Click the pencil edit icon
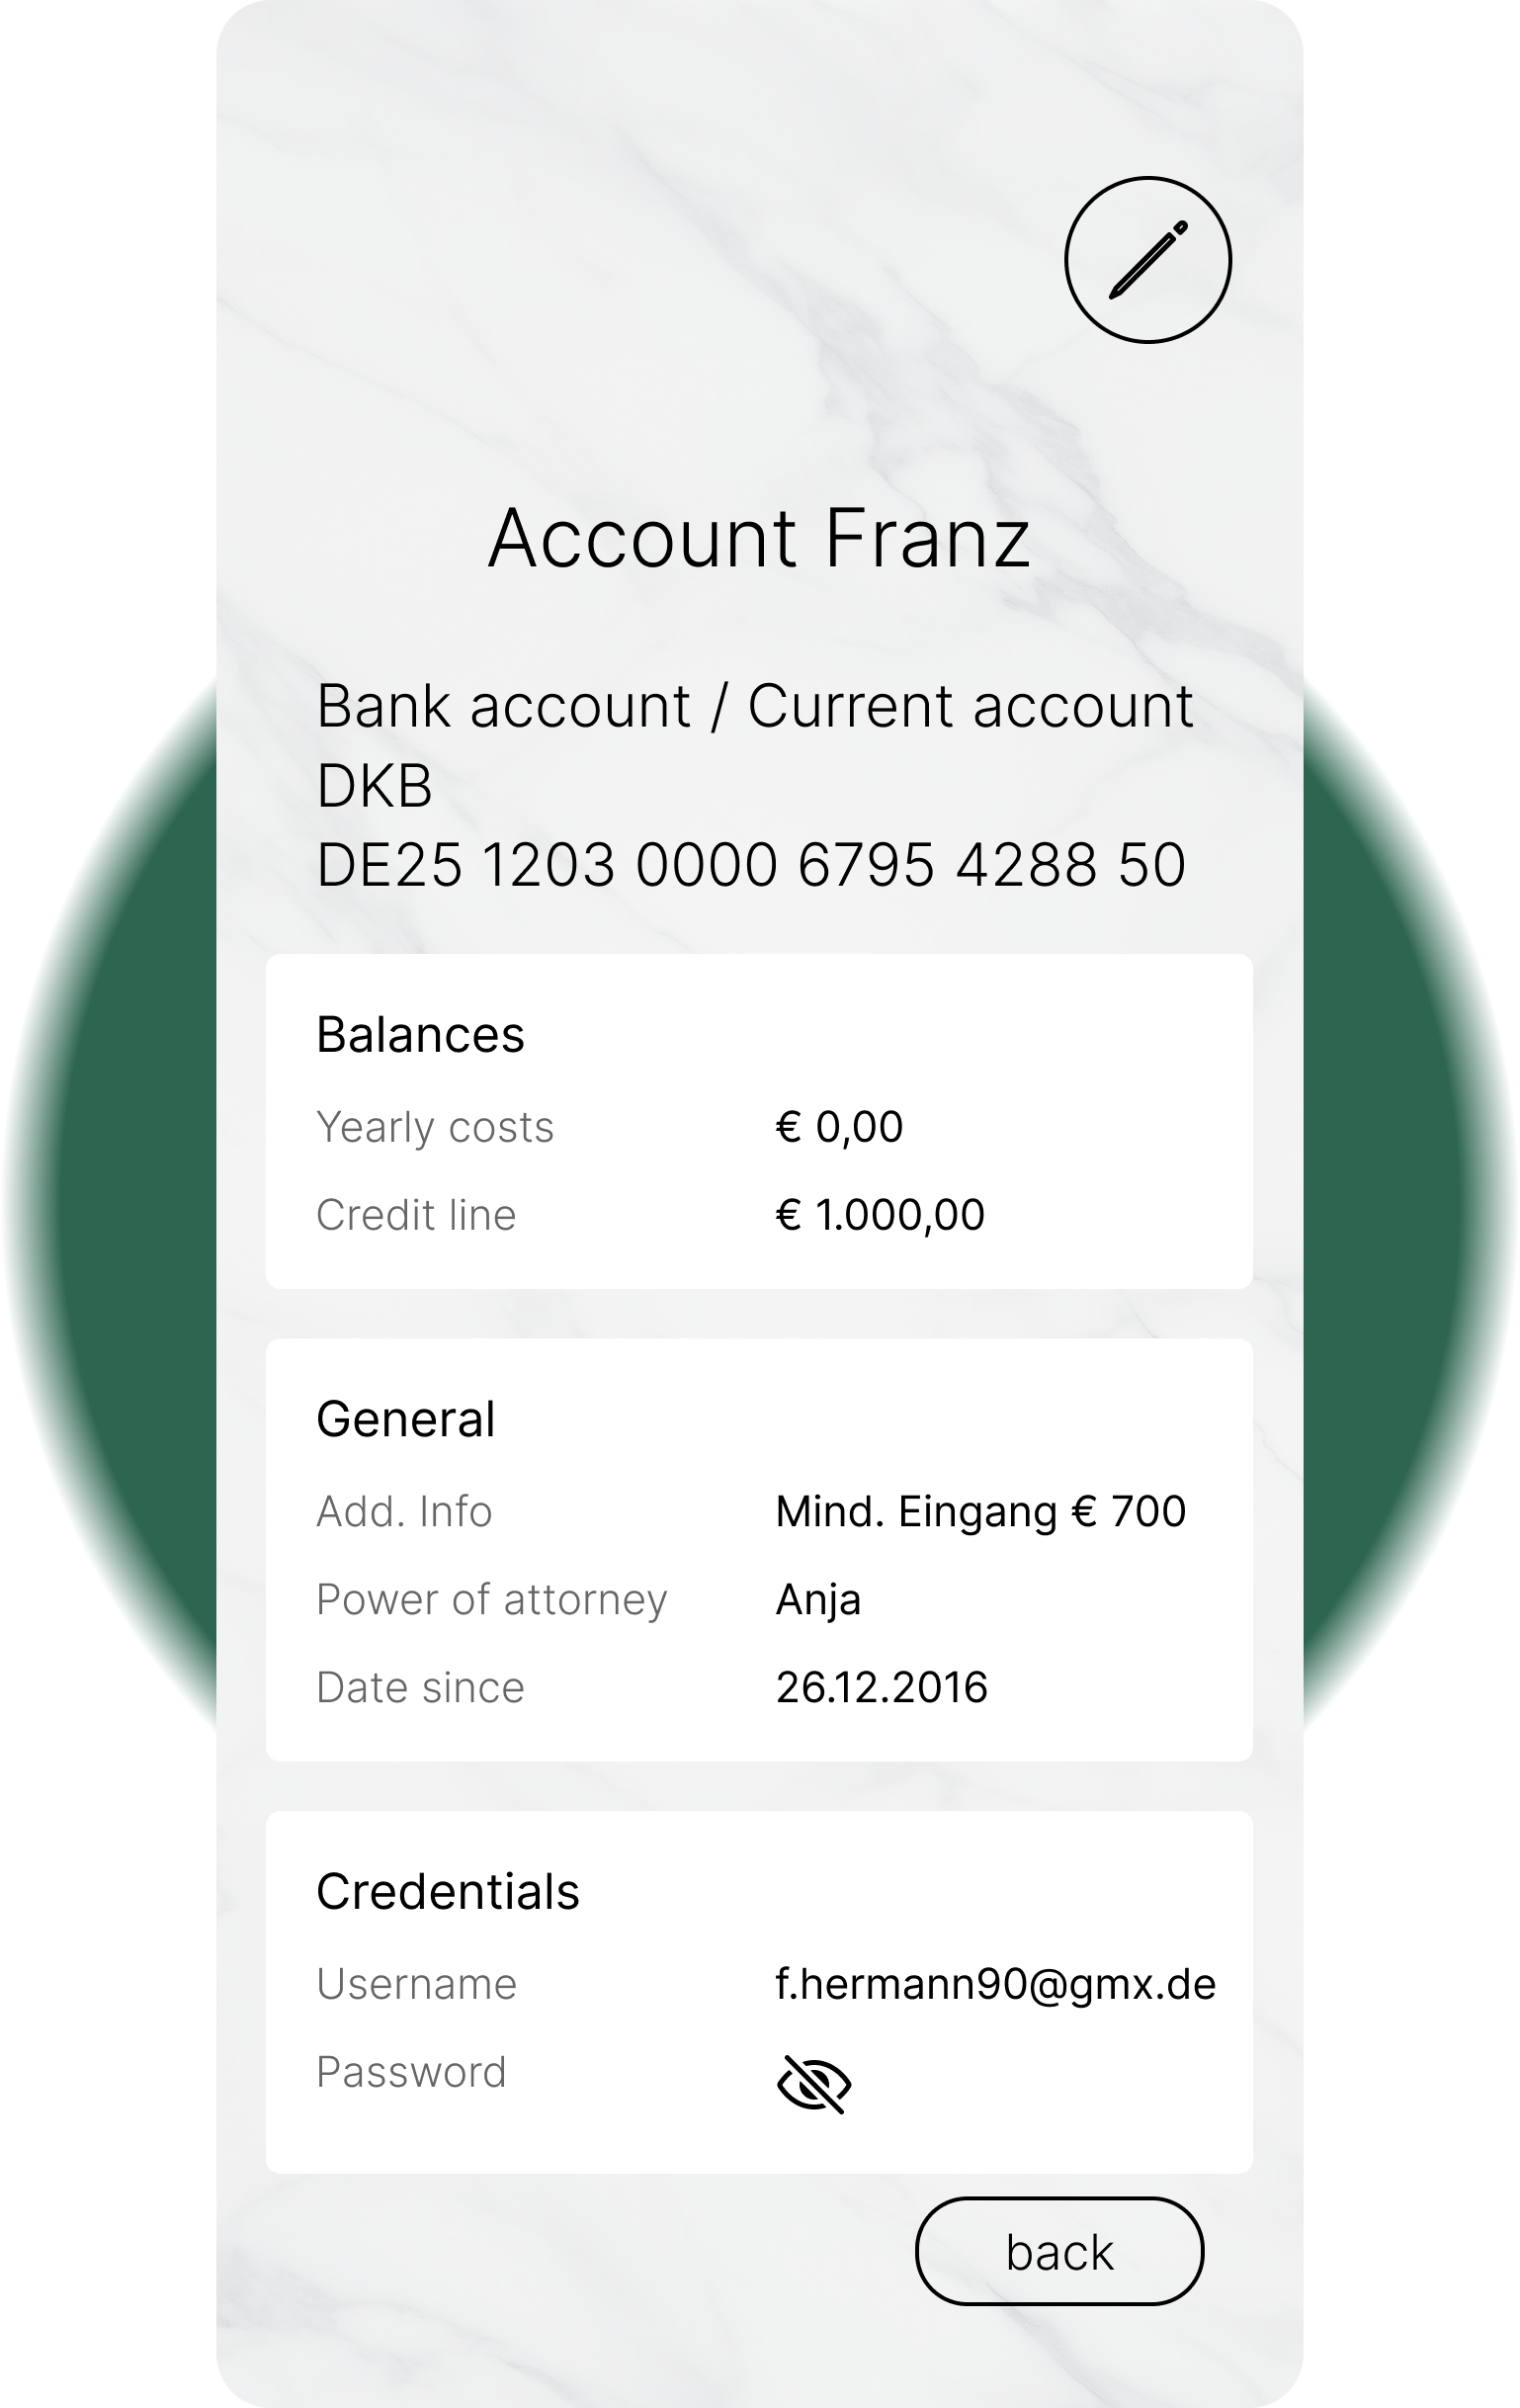 (1147, 260)
